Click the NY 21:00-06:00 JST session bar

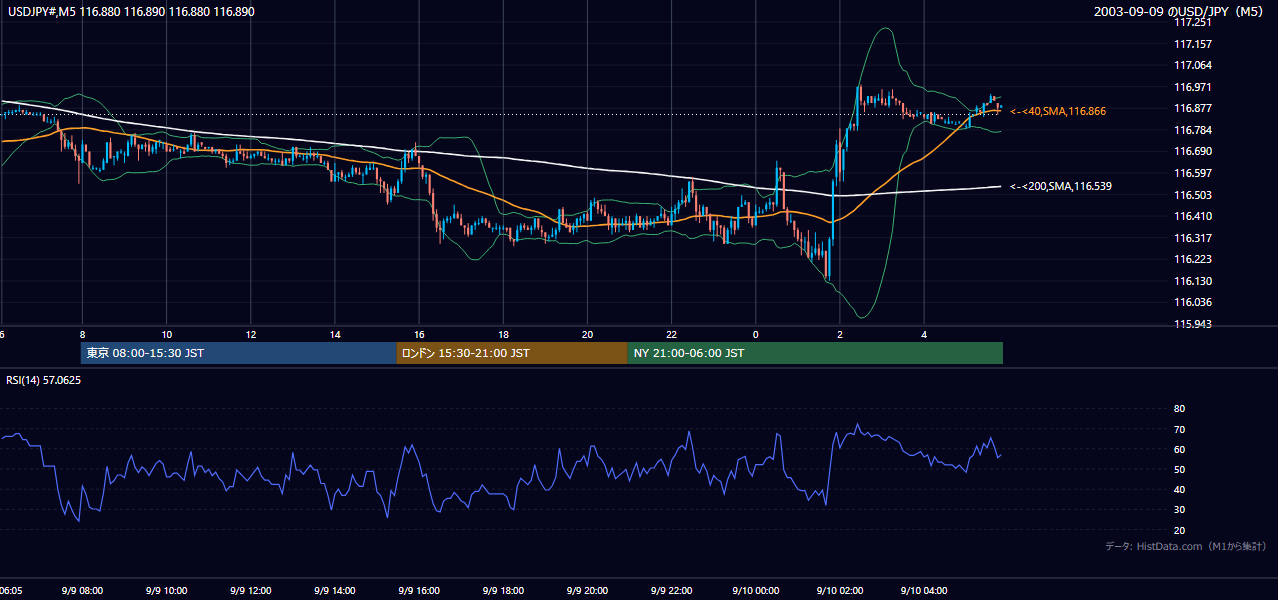pos(815,353)
